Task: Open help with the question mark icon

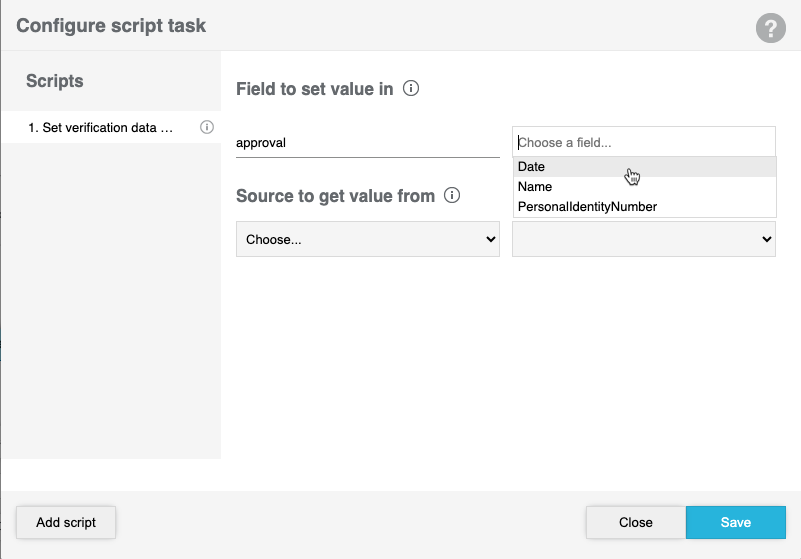Action: [x=770, y=28]
